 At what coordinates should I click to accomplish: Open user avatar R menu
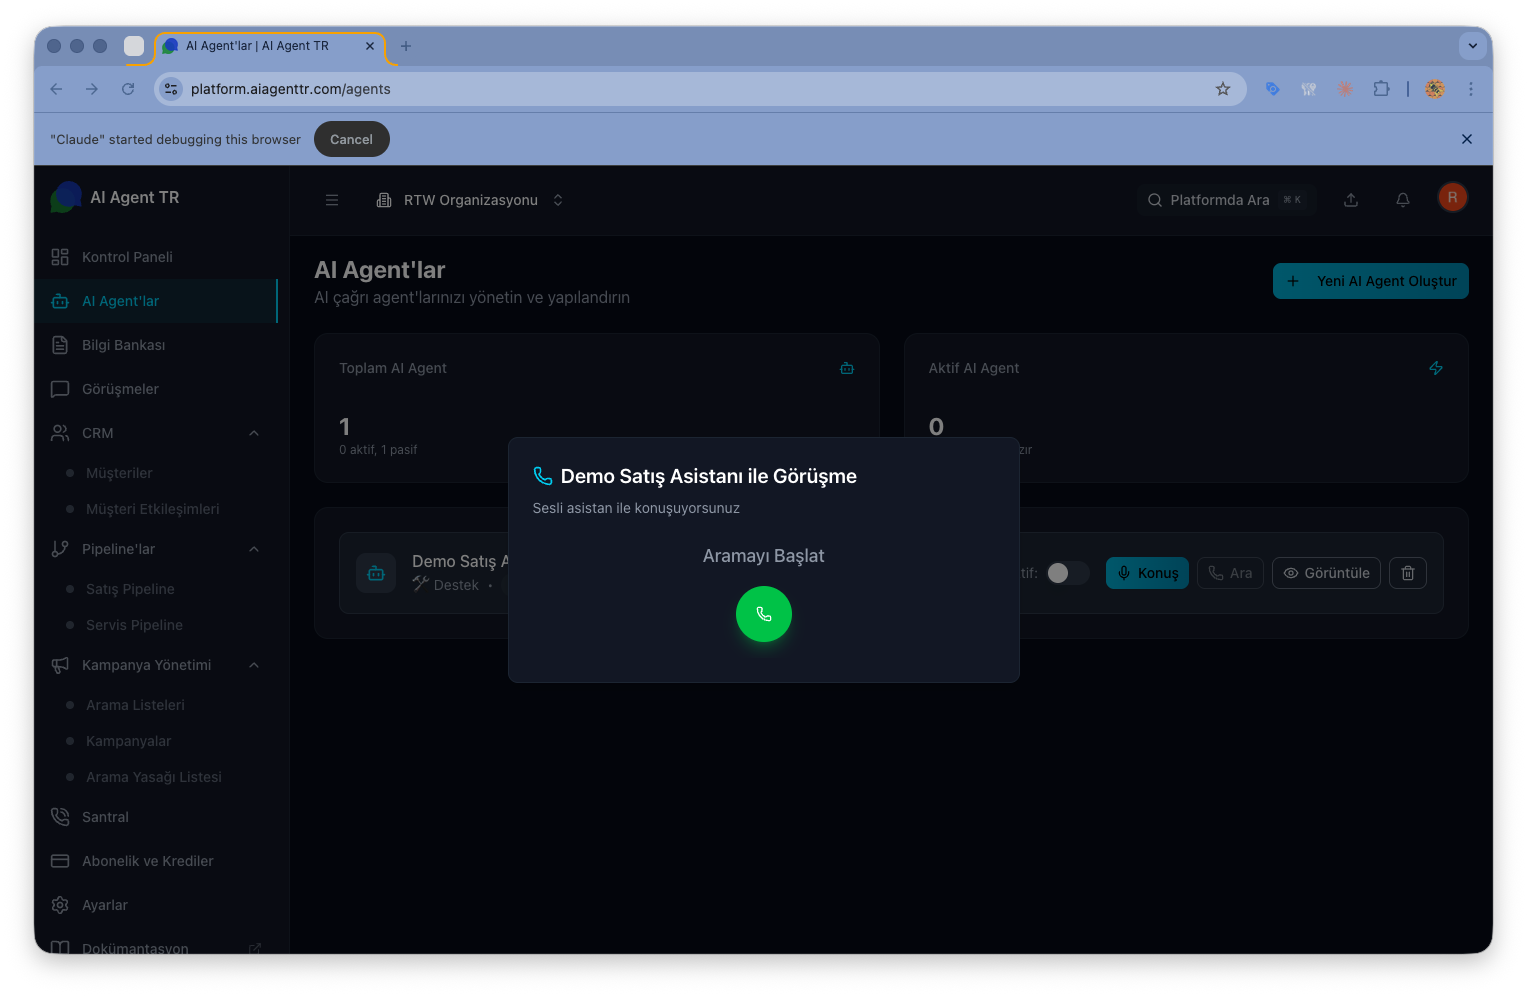coord(1453,198)
